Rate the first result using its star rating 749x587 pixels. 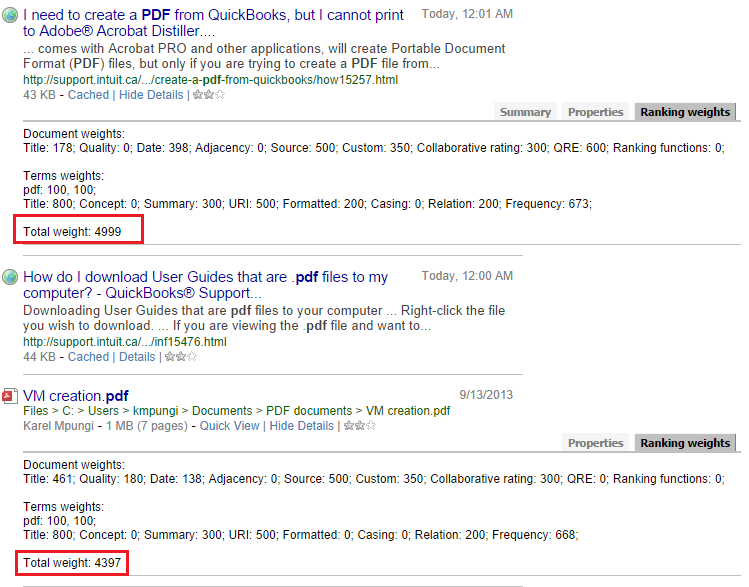click(209, 95)
